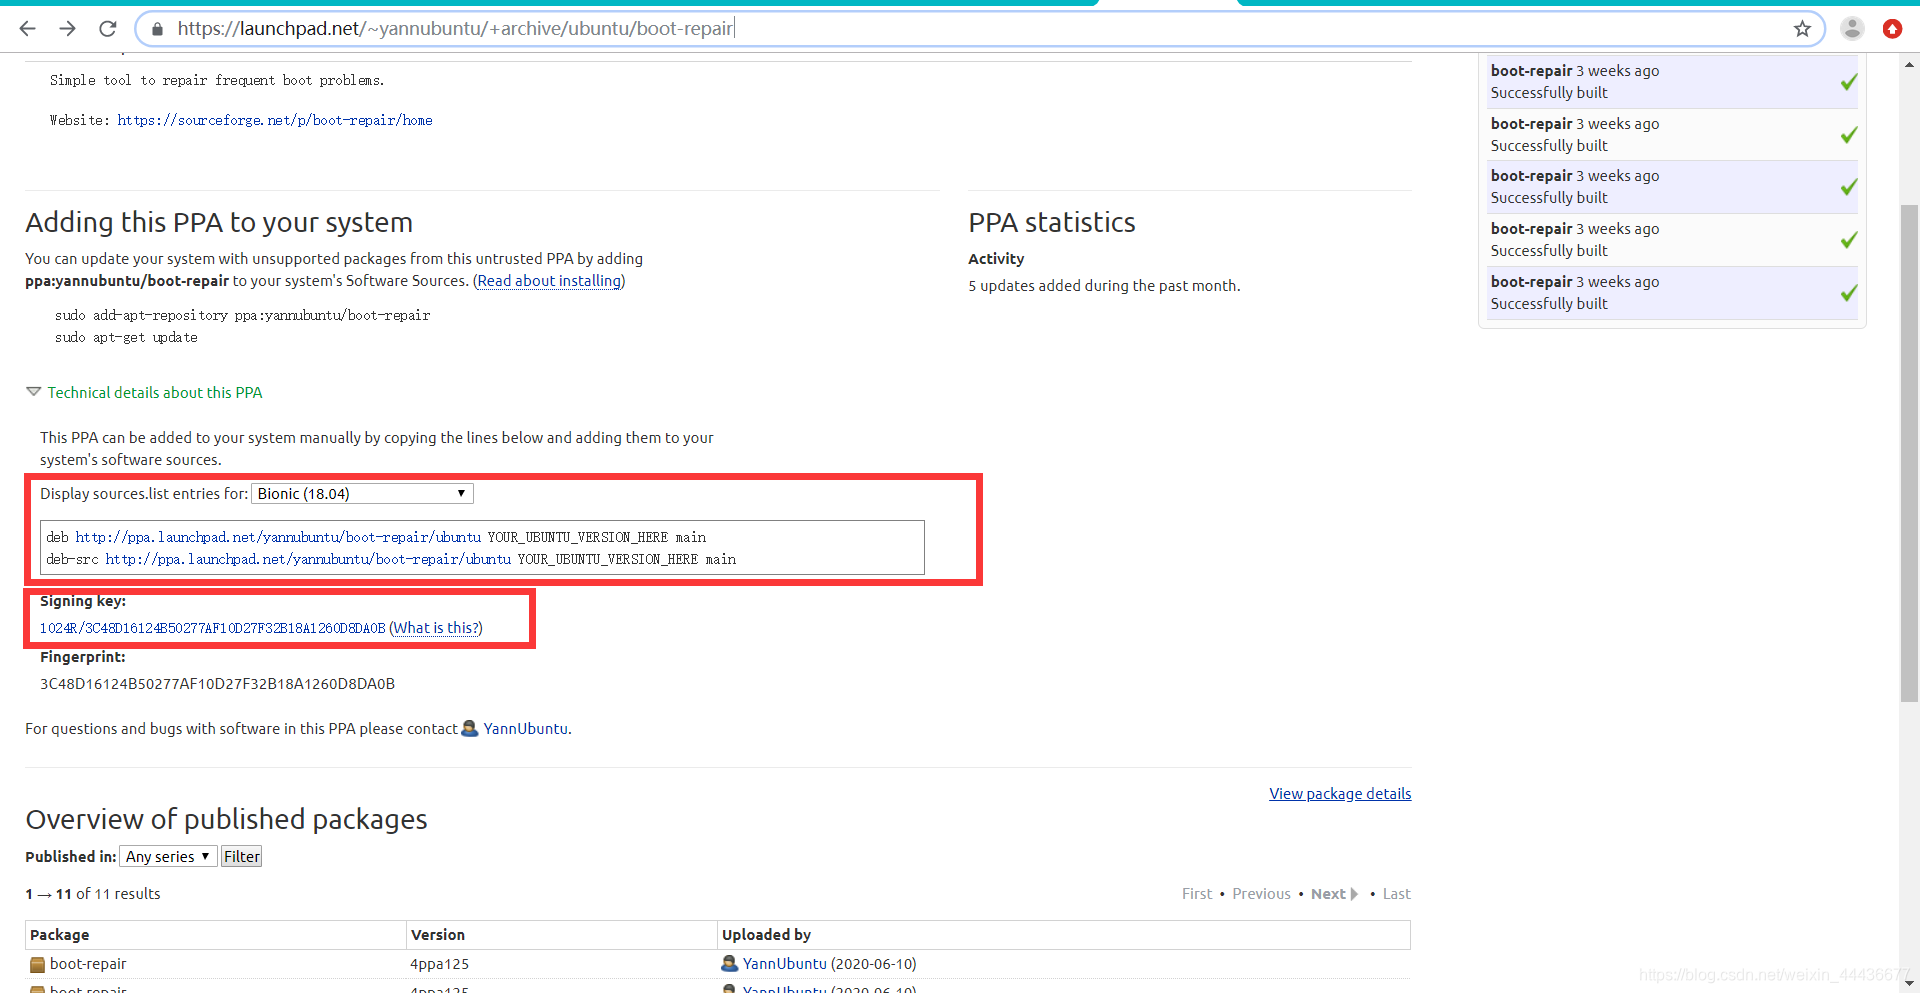Open 'View package details' link
Viewport: 1920px width, 993px height.
[x=1340, y=794]
